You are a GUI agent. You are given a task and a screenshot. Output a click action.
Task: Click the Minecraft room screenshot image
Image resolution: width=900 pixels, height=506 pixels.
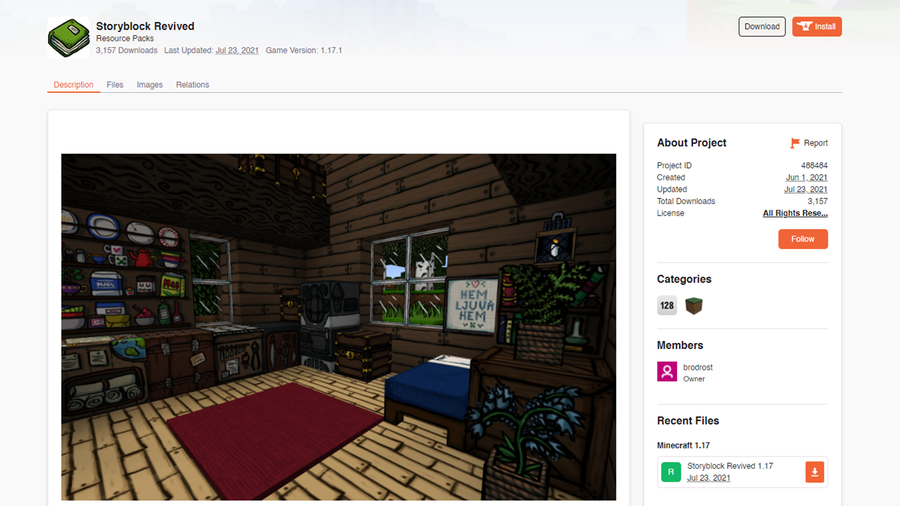pyautogui.click(x=338, y=326)
